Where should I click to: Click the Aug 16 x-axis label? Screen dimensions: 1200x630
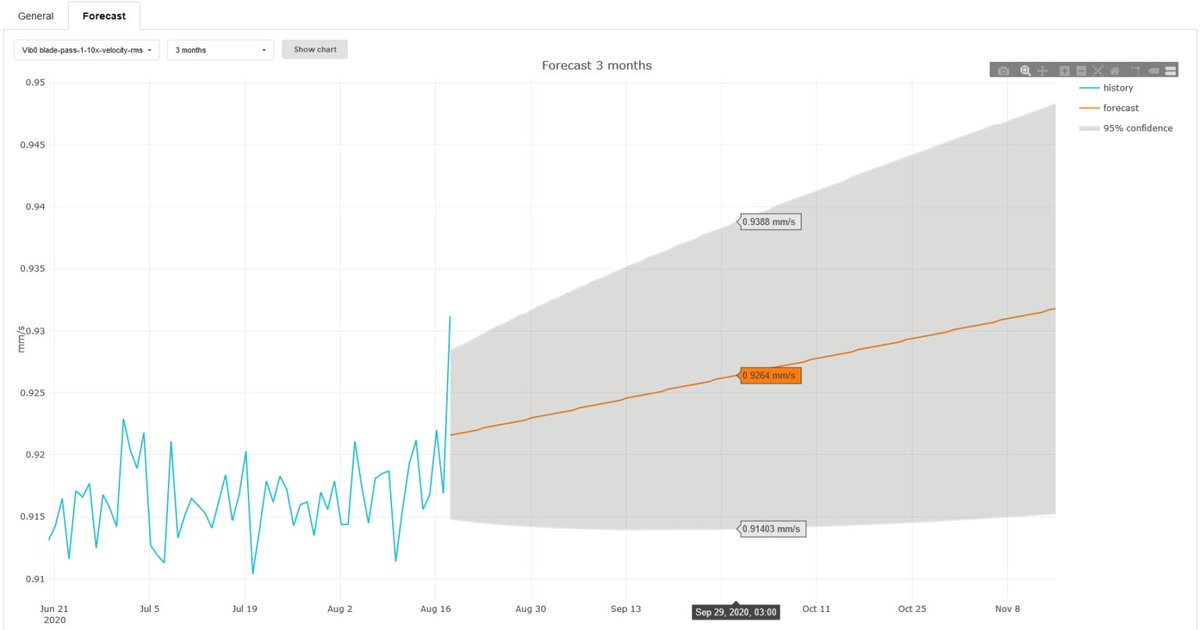436,608
